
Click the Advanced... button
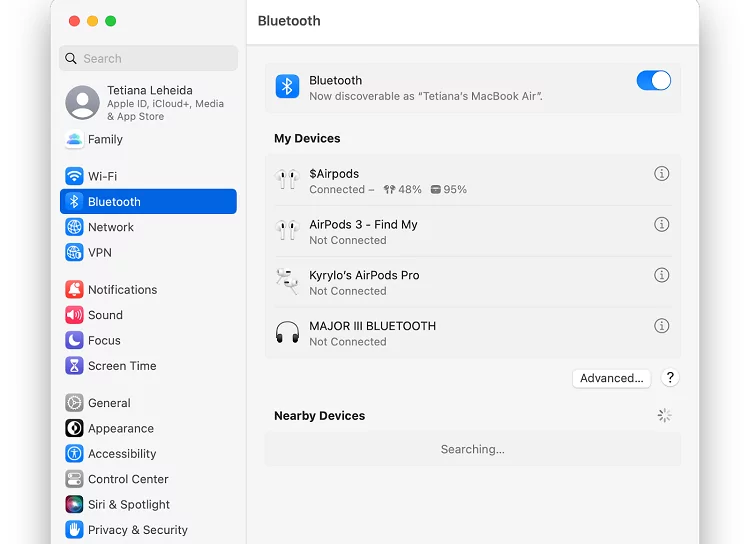coord(611,378)
